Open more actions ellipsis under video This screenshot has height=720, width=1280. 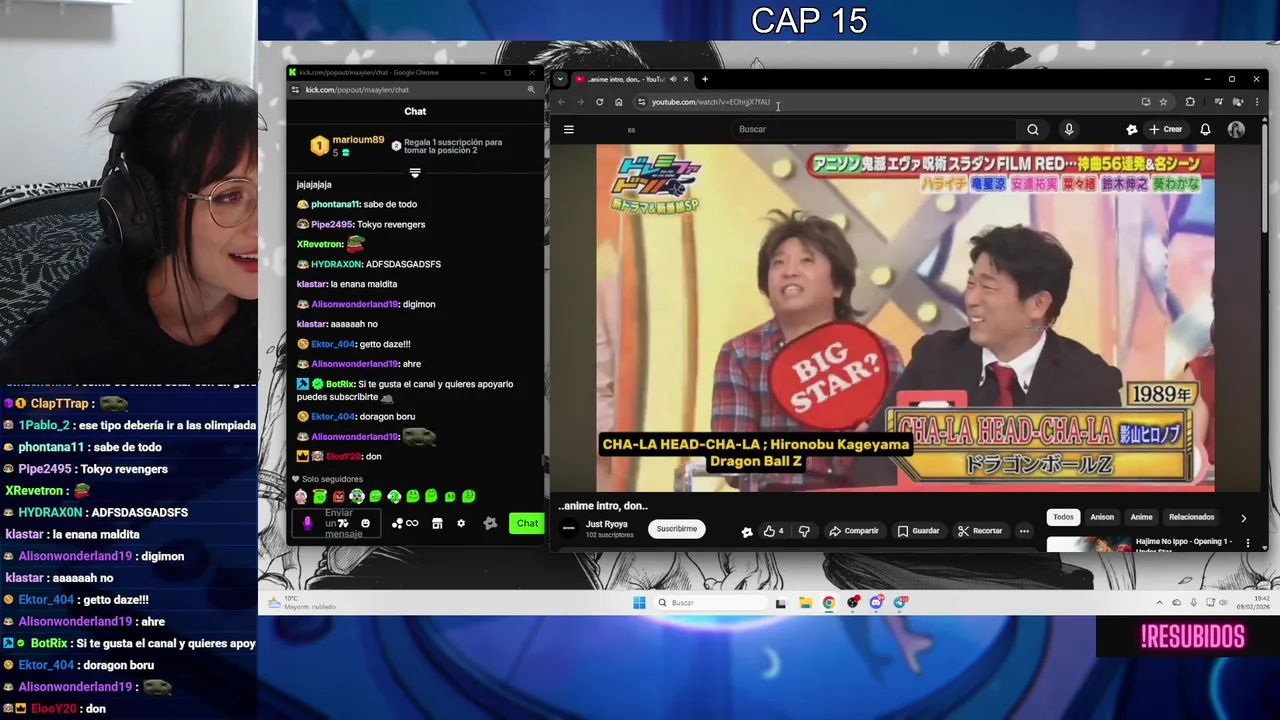coord(1024,531)
